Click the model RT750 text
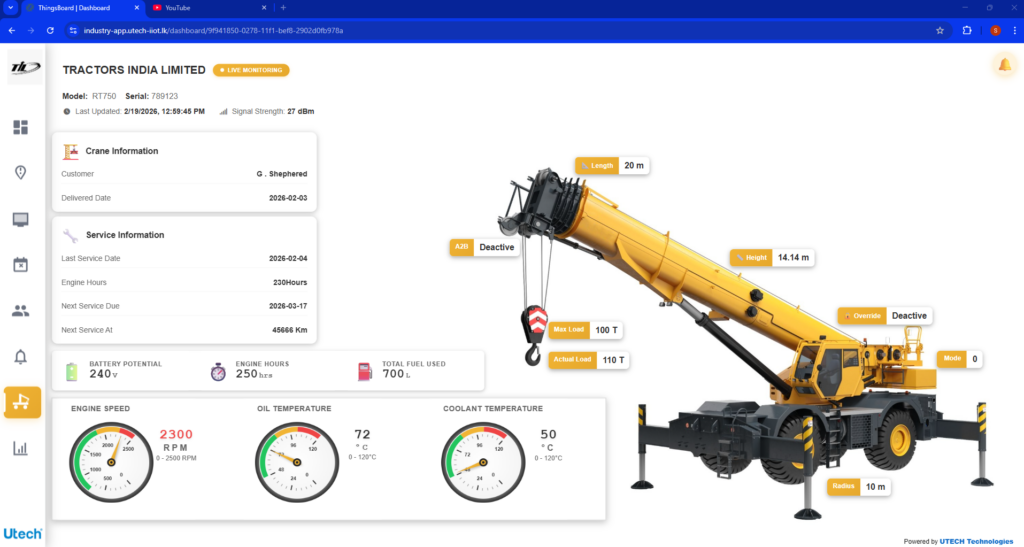Screen dimensions: 1024x547 (104, 96)
